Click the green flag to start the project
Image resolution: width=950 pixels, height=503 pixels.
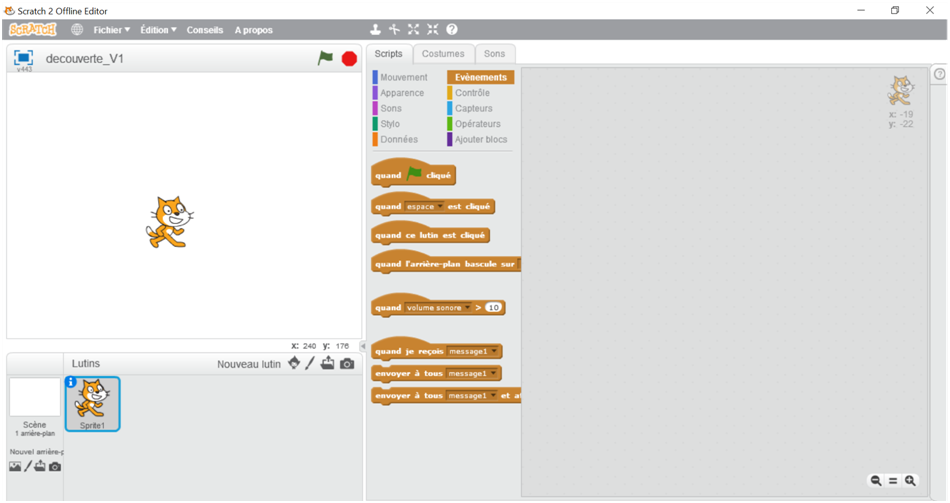pos(325,58)
